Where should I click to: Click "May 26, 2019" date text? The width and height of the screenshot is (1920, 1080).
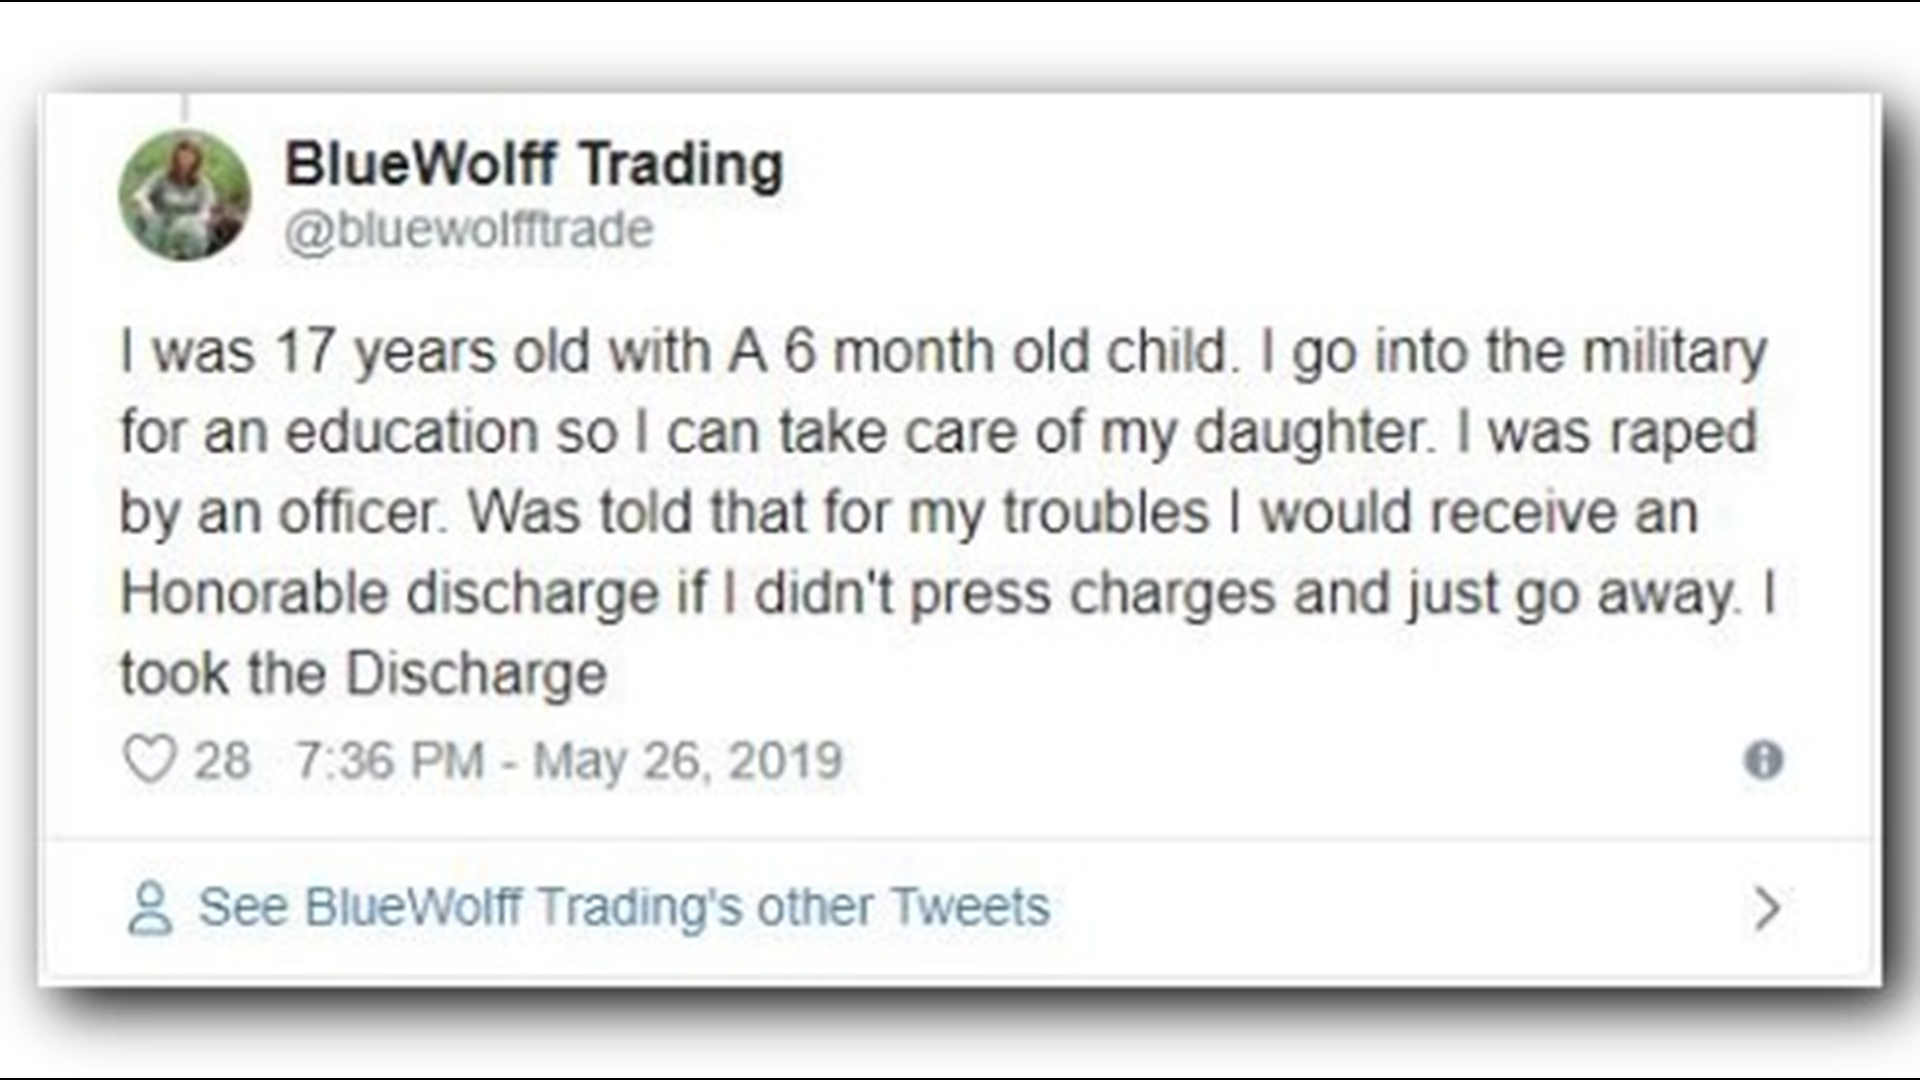pyautogui.click(x=688, y=760)
